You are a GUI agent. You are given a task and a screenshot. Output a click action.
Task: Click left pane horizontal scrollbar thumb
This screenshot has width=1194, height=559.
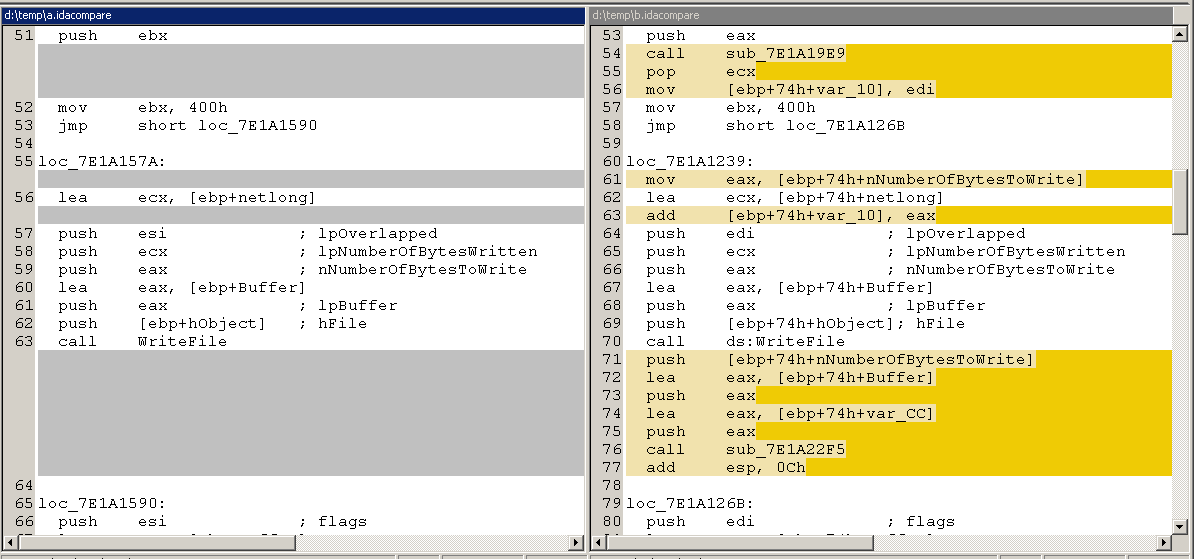(x=156, y=542)
